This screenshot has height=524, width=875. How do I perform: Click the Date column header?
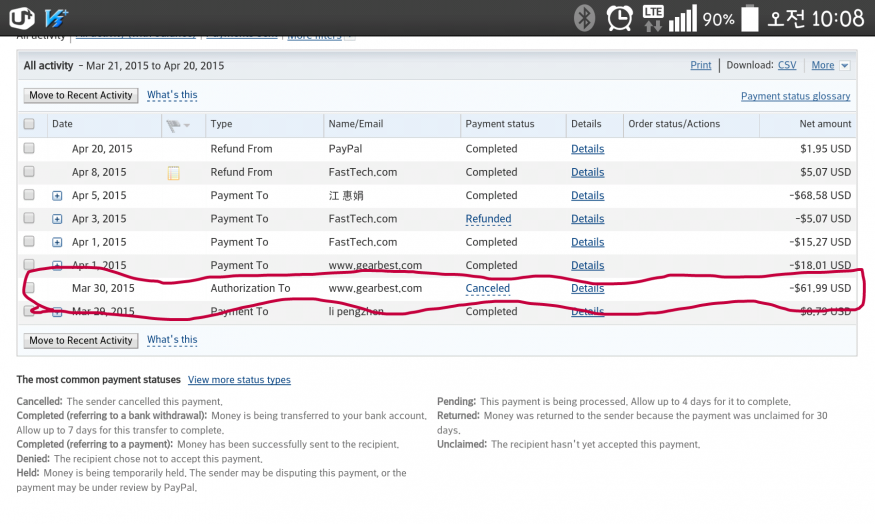[62, 124]
